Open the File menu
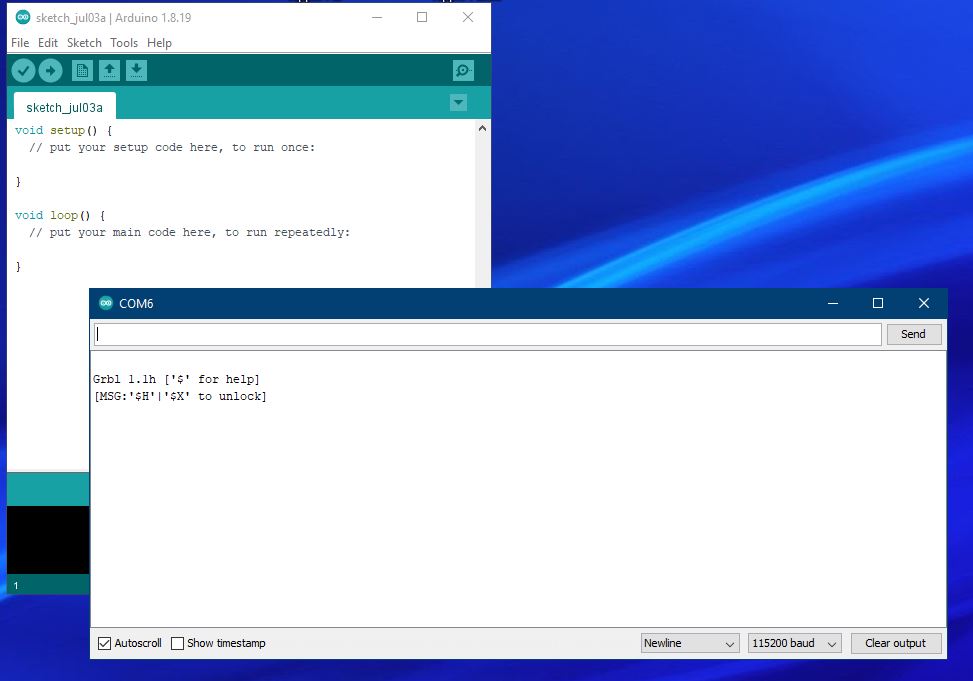973x681 pixels. [20, 43]
